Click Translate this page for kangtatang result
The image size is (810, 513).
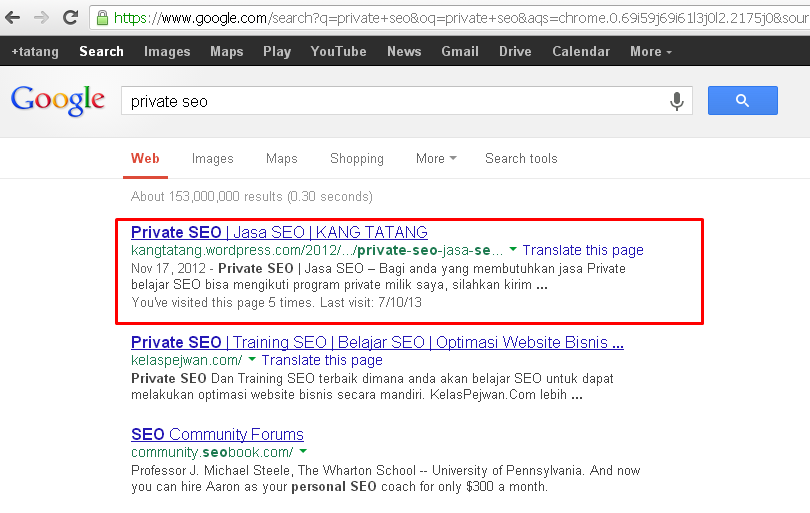[x=583, y=250]
